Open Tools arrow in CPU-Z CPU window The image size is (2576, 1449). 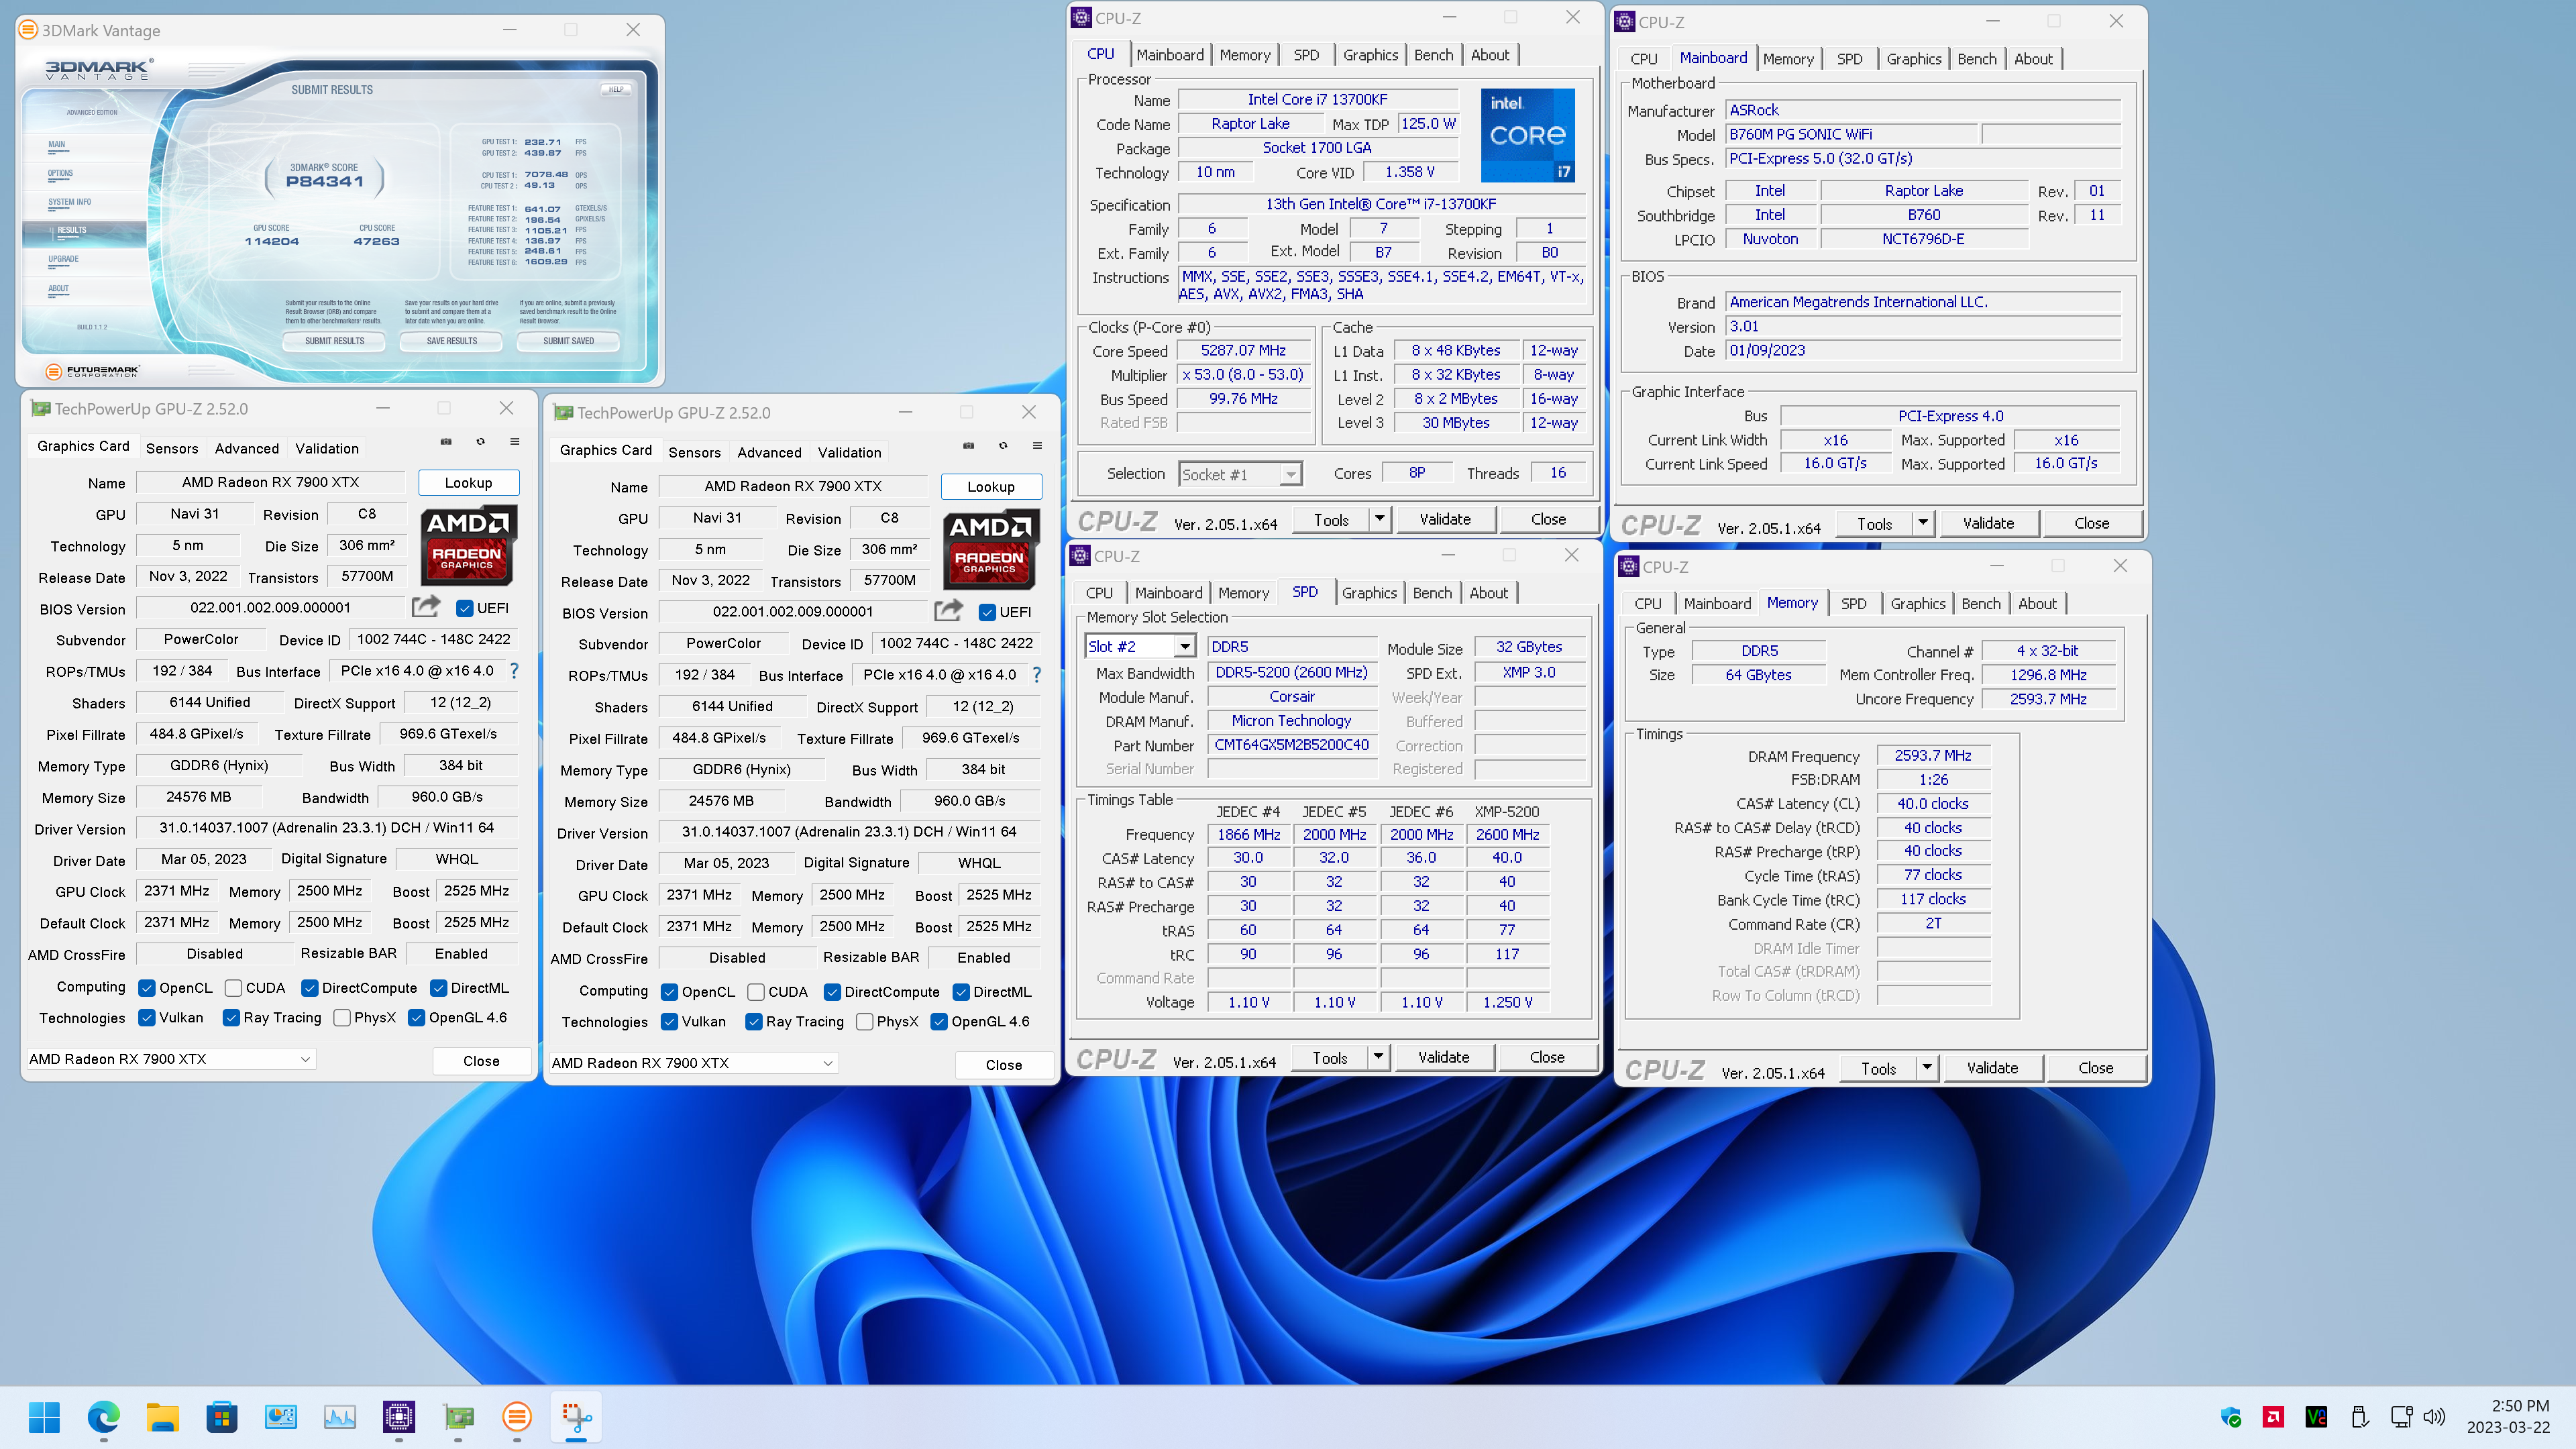(1380, 519)
